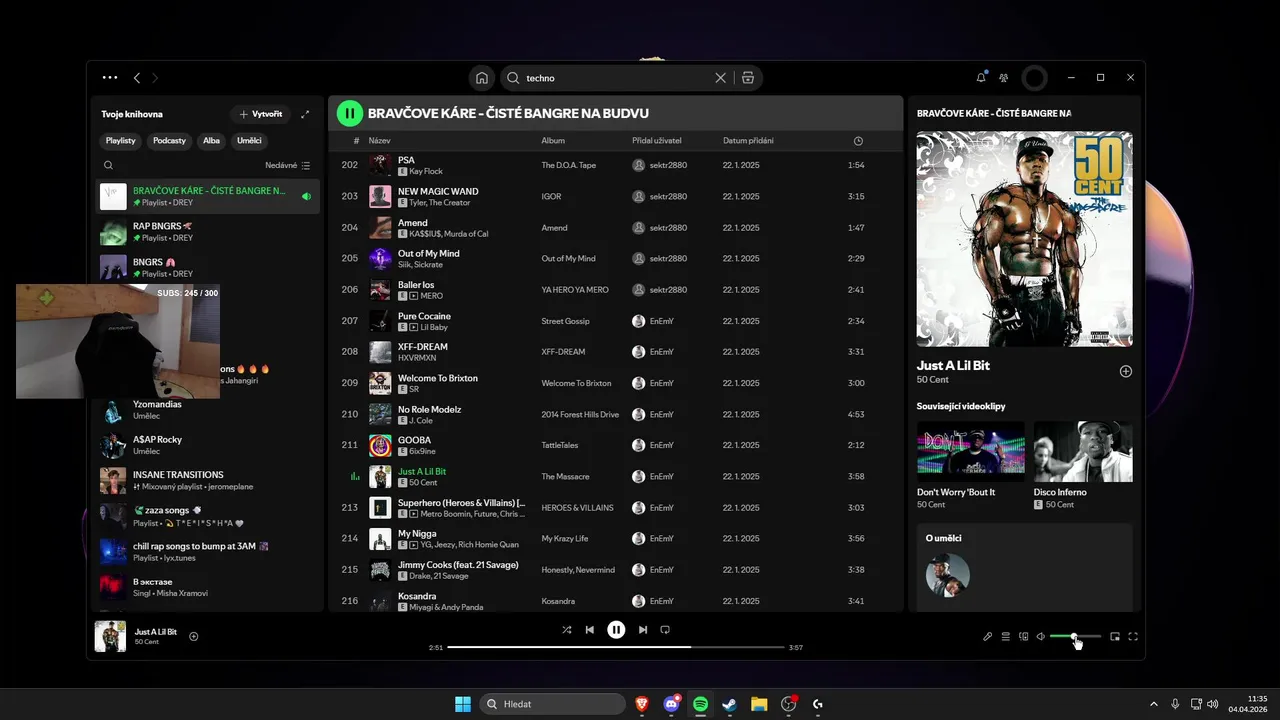The height and width of the screenshot is (720, 1280).
Task: Play the Disco Inferno video thumbnail
Action: point(1083,452)
